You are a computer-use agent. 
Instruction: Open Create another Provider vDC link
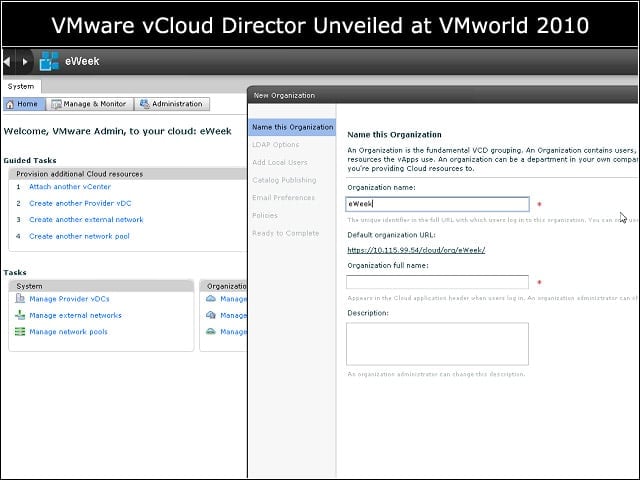coord(80,203)
